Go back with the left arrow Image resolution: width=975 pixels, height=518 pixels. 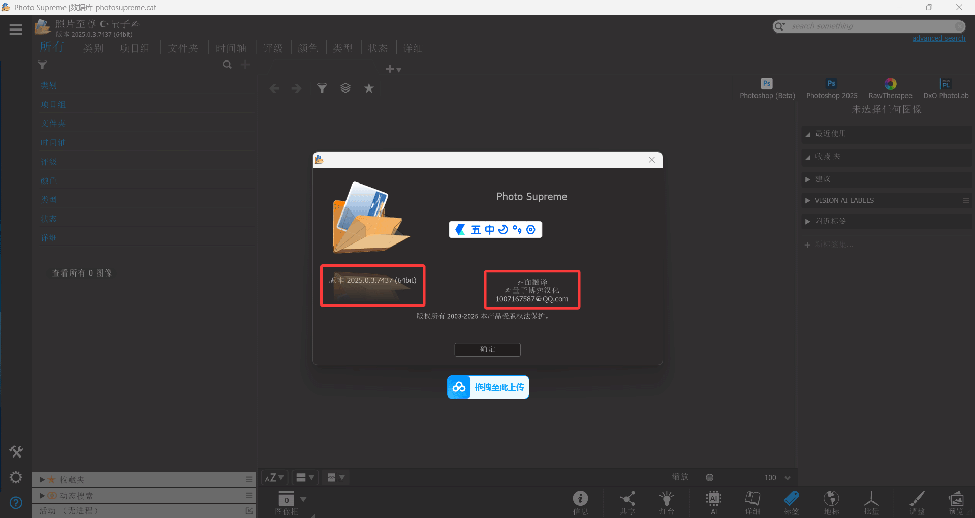(x=274, y=89)
